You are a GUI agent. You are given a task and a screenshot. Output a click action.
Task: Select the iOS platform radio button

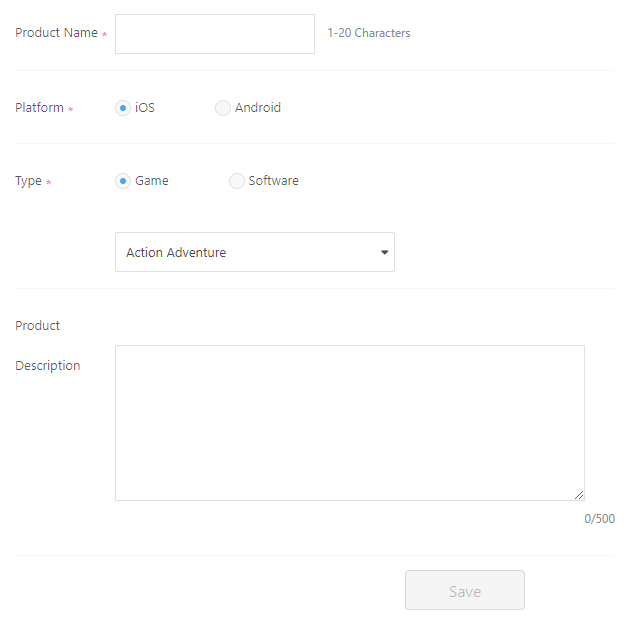point(123,108)
